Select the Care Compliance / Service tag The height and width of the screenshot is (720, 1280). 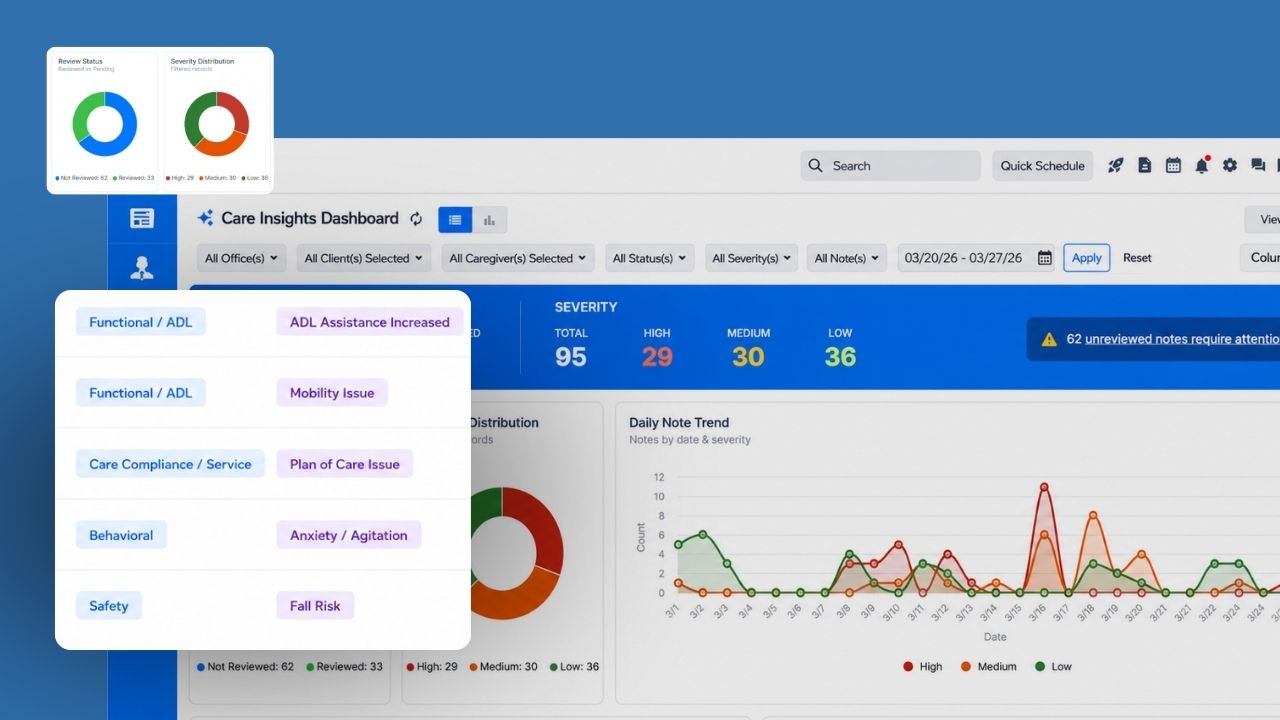click(x=170, y=464)
